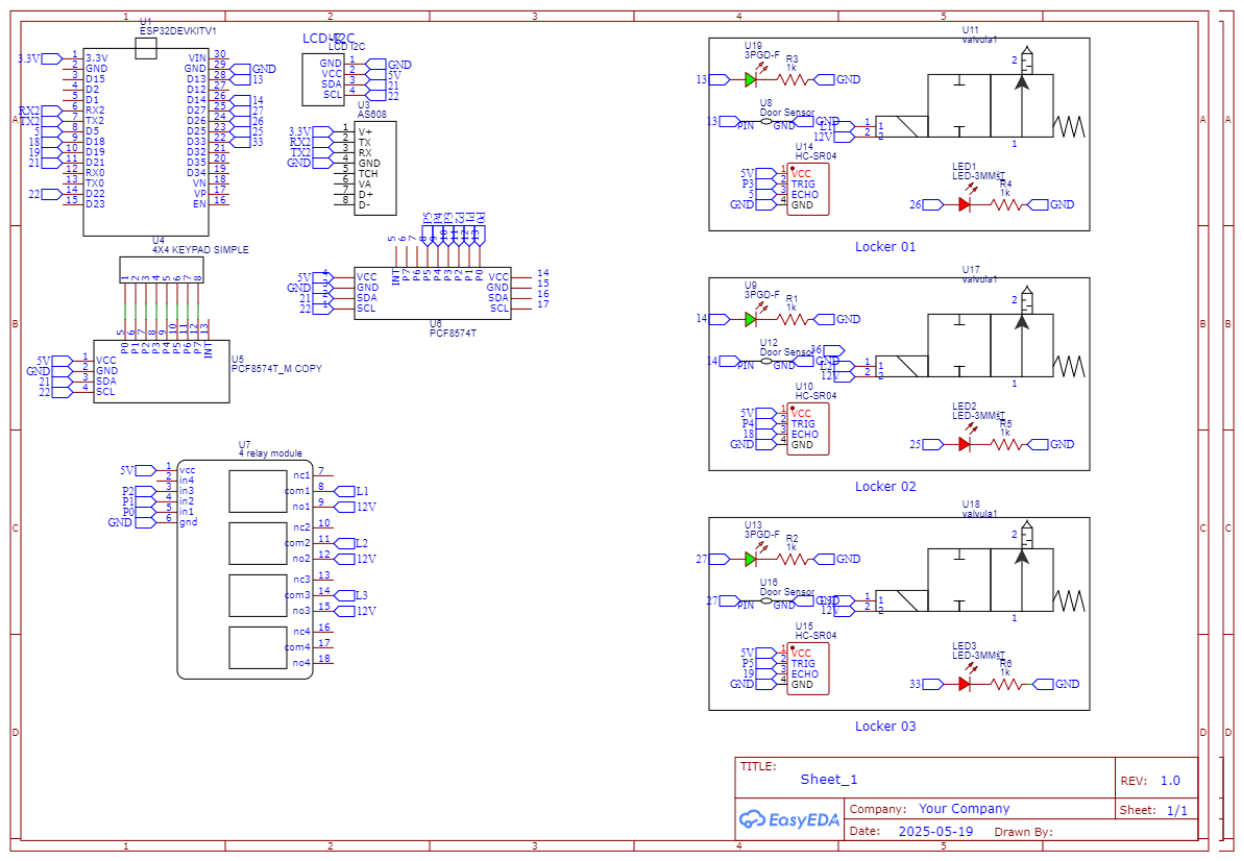
Task: Click the fourth relay box beside com4
Action: click(x=258, y=648)
